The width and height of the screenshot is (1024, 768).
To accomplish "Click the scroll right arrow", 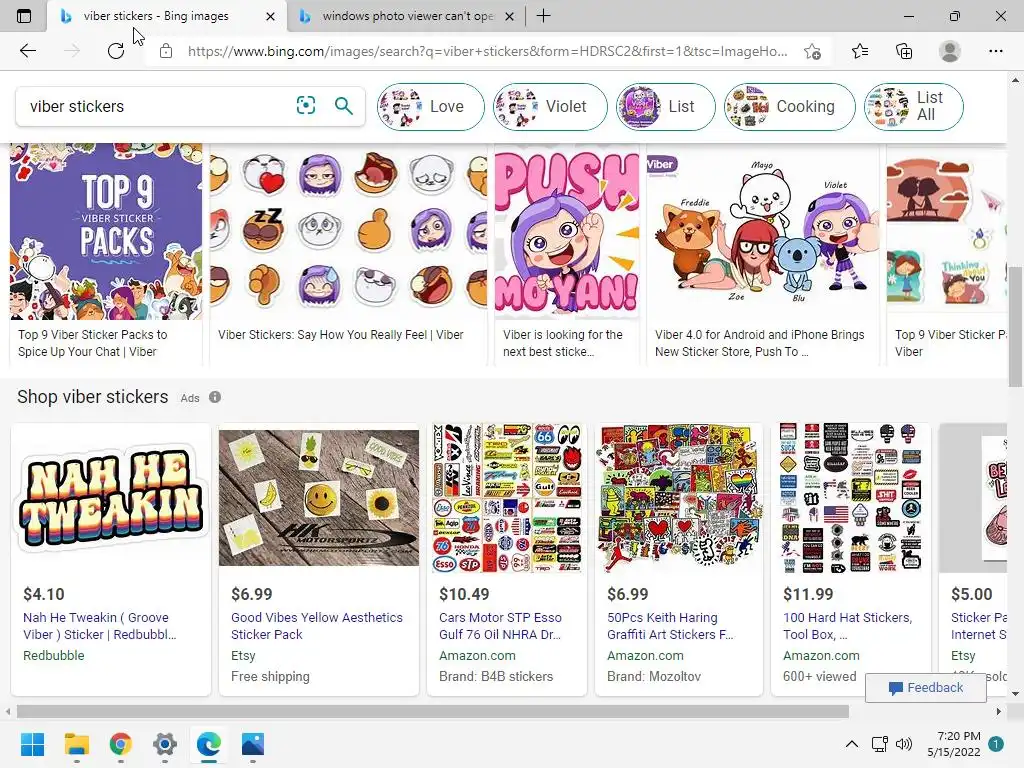I will (999, 711).
